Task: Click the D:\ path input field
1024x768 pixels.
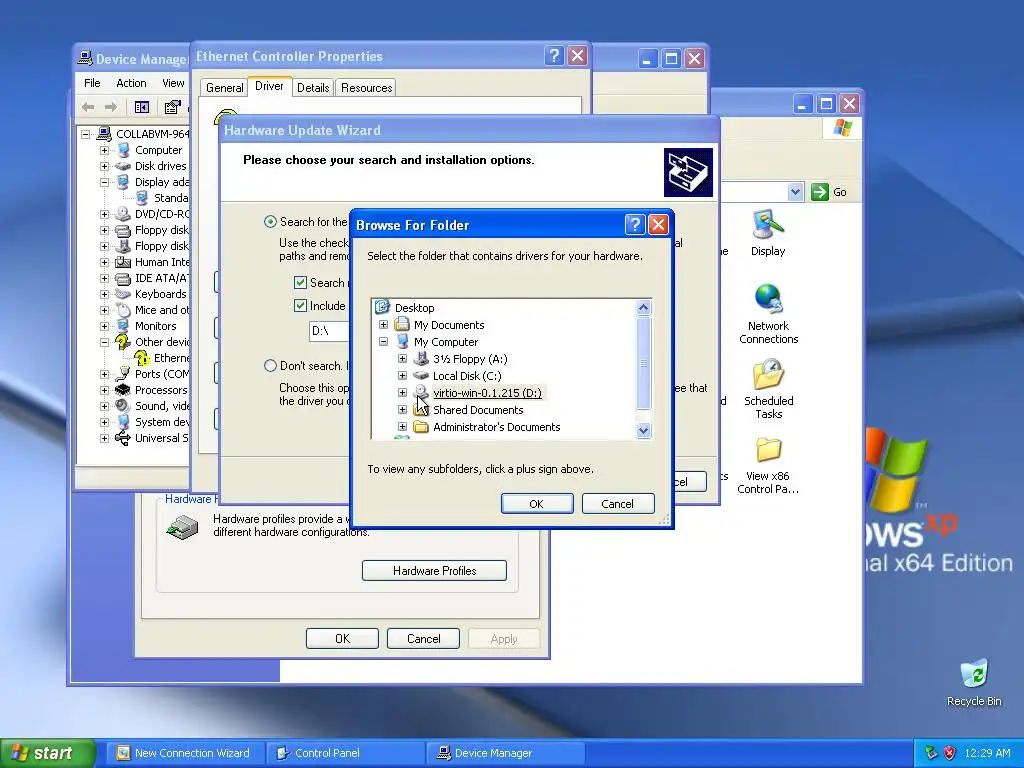Action: click(330, 330)
